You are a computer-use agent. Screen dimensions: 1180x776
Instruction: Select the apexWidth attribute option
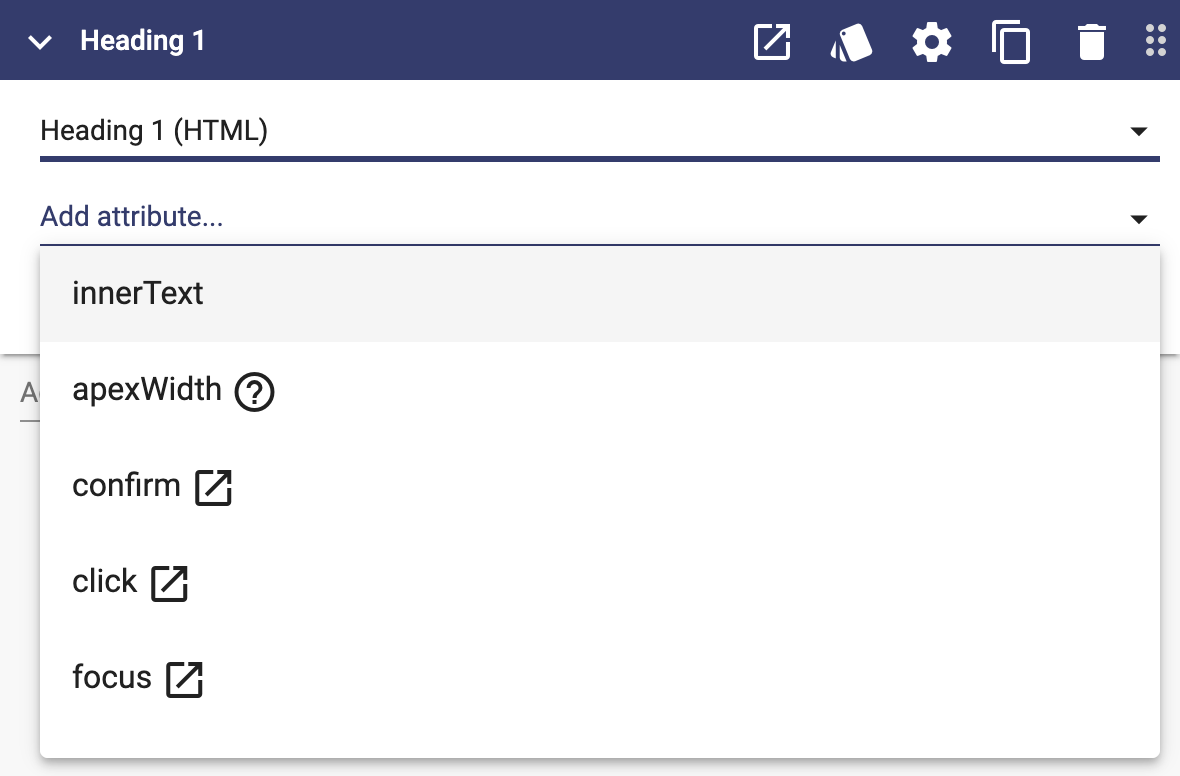click(600, 390)
